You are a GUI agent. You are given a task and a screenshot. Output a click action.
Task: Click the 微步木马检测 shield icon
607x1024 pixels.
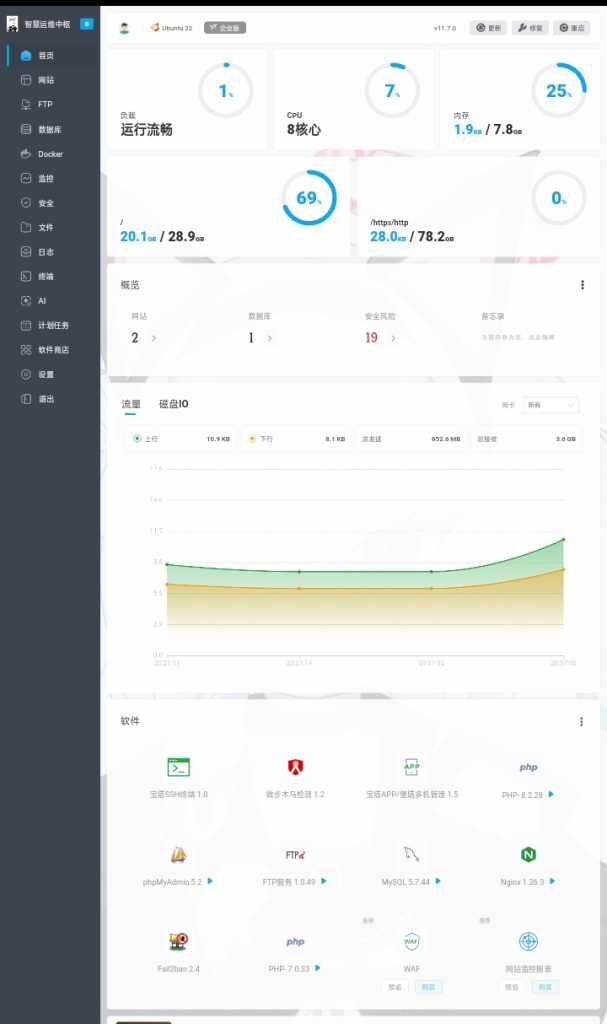click(295, 767)
